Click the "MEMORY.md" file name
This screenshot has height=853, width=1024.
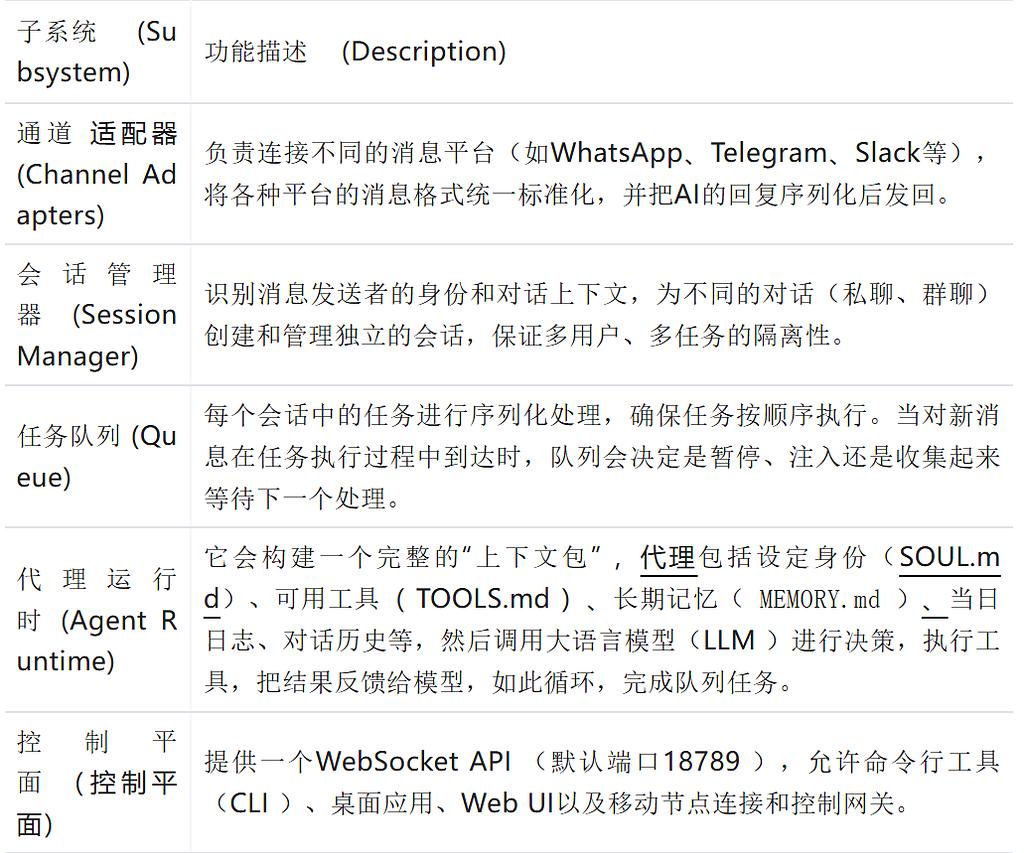pyautogui.click(x=819, y=600)
